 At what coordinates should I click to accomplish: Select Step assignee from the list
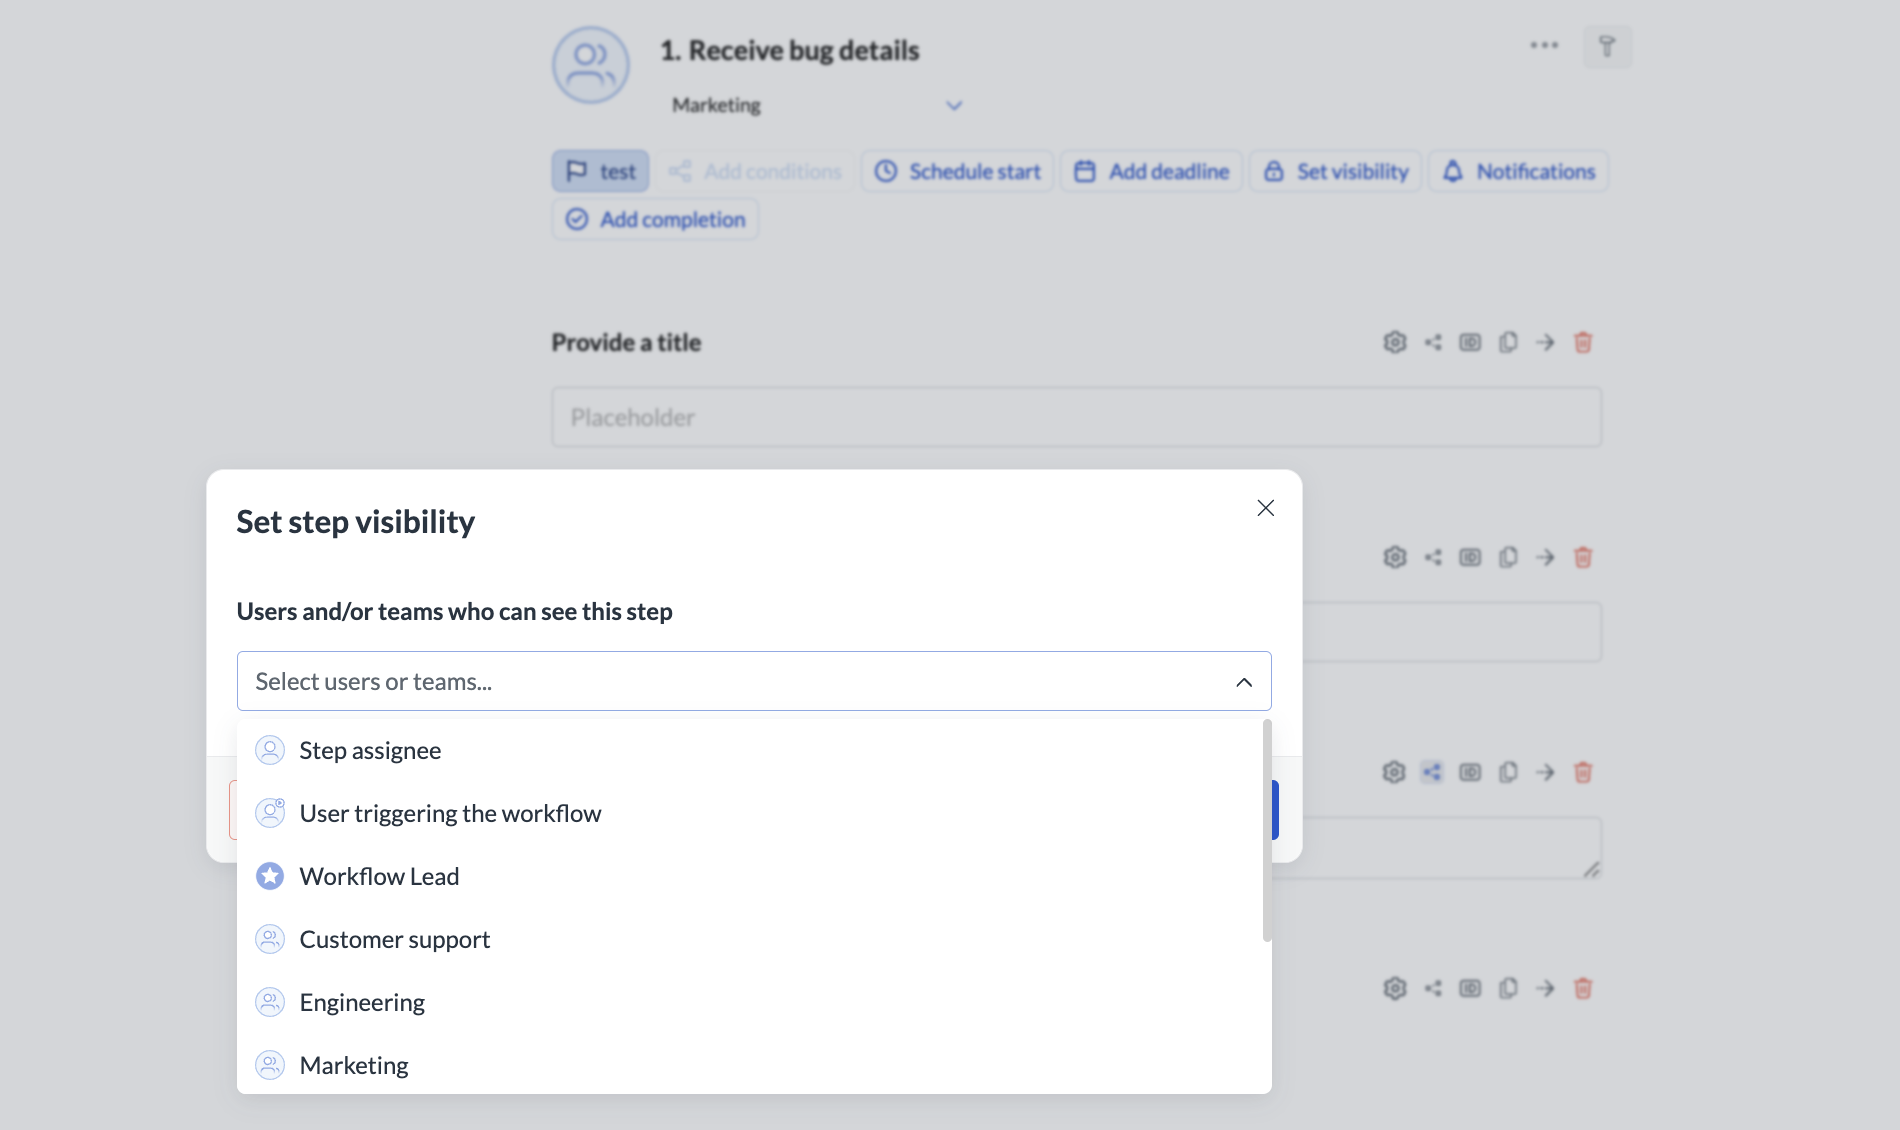pos(370,749)
